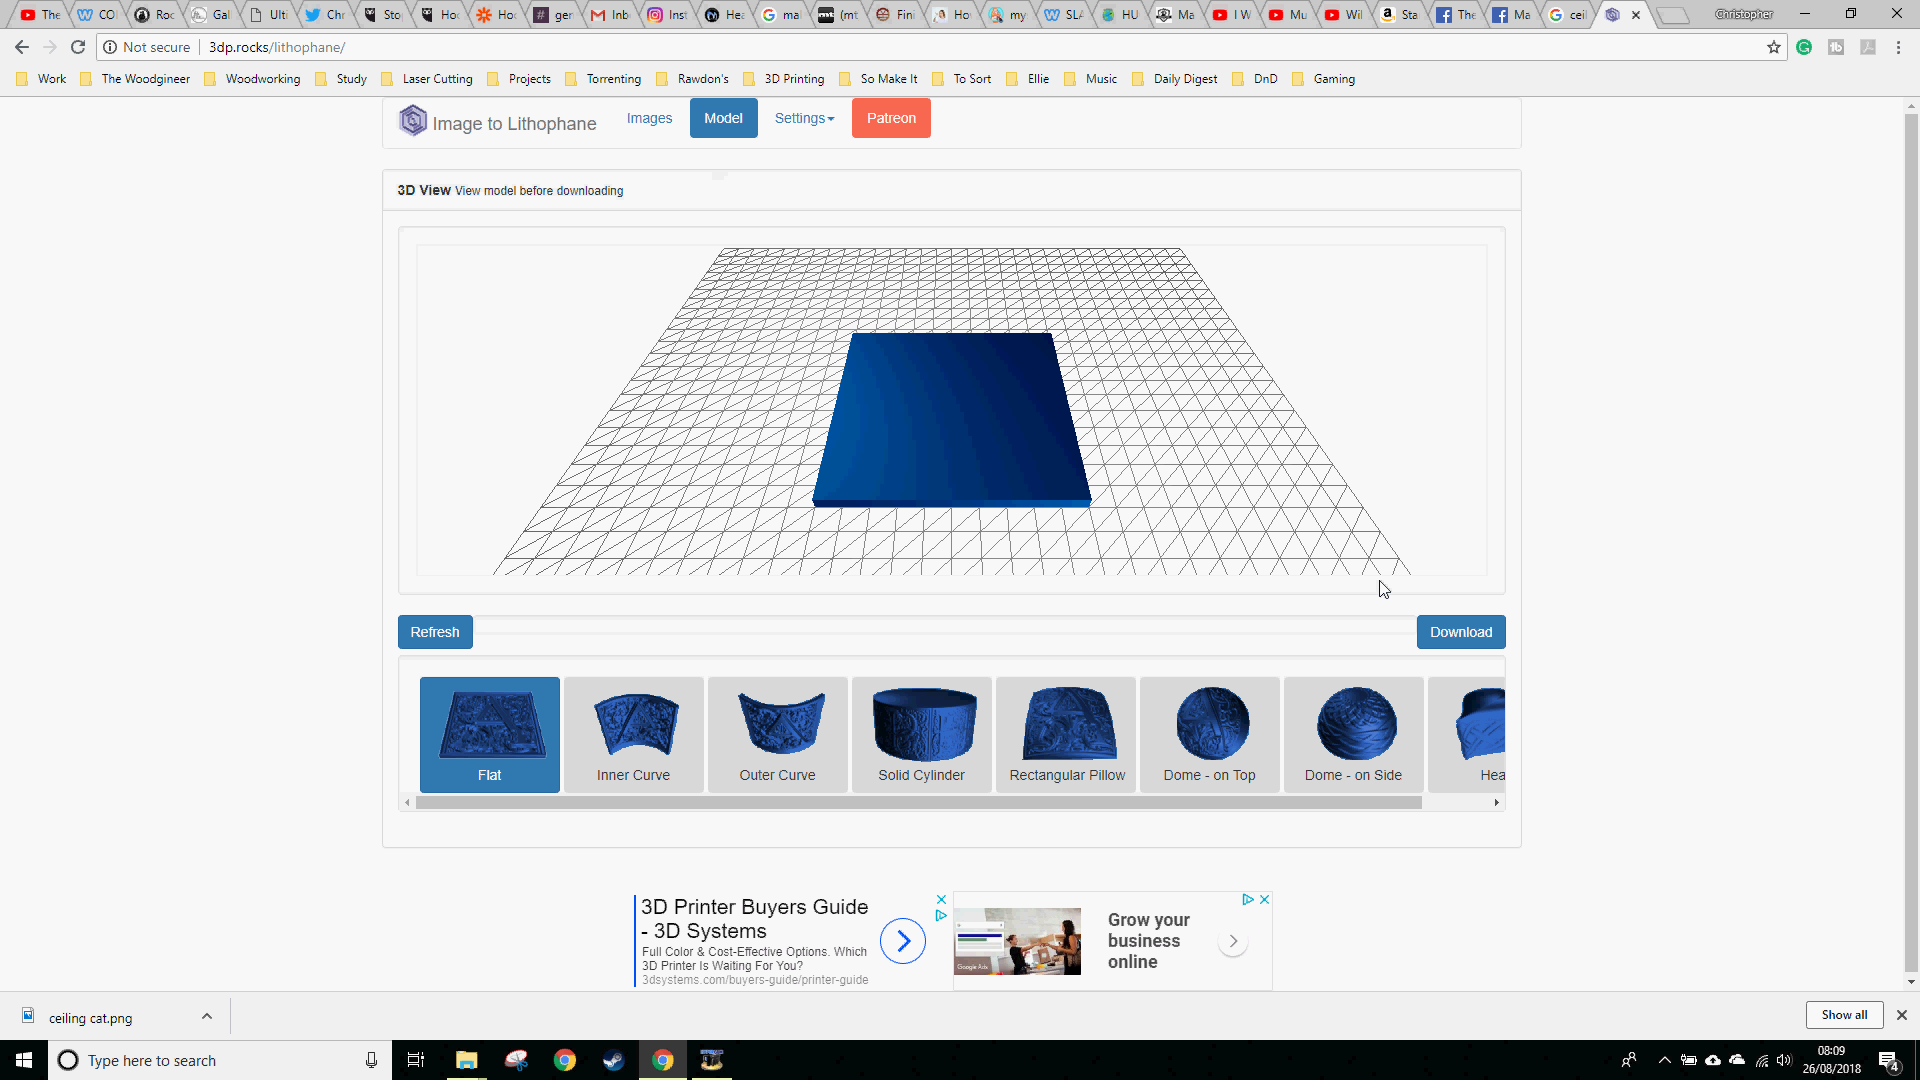Open the Settings dropdown menu
The width and height of the screenshot is (1920, 1080).
tap(804, 118)
